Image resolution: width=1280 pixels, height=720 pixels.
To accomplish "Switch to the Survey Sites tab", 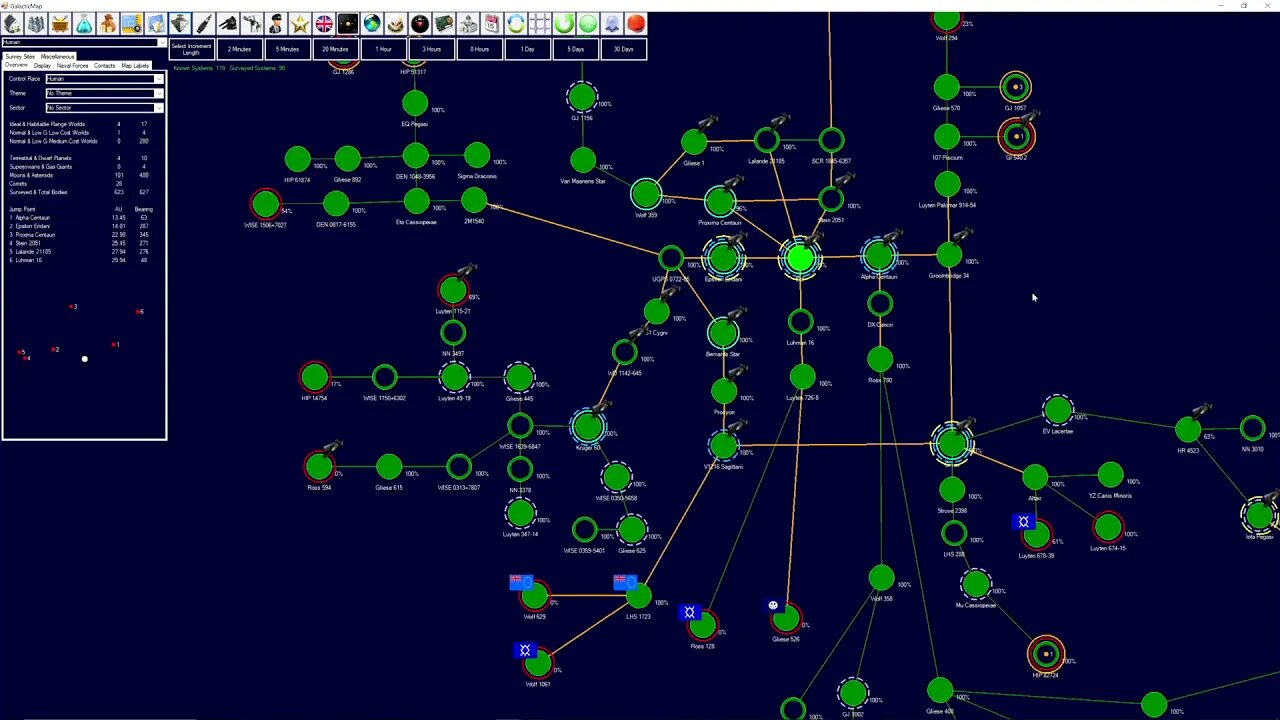I will 20,56.
